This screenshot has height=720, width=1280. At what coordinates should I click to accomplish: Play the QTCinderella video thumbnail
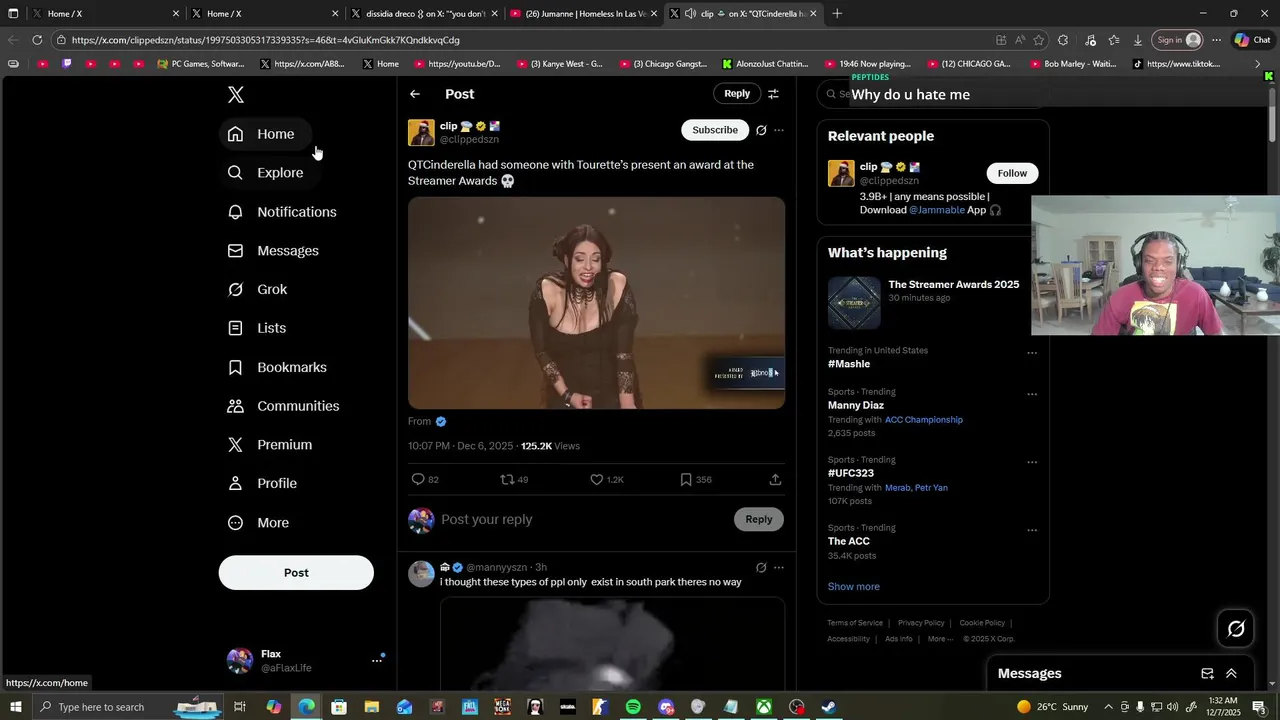point(596,303)
